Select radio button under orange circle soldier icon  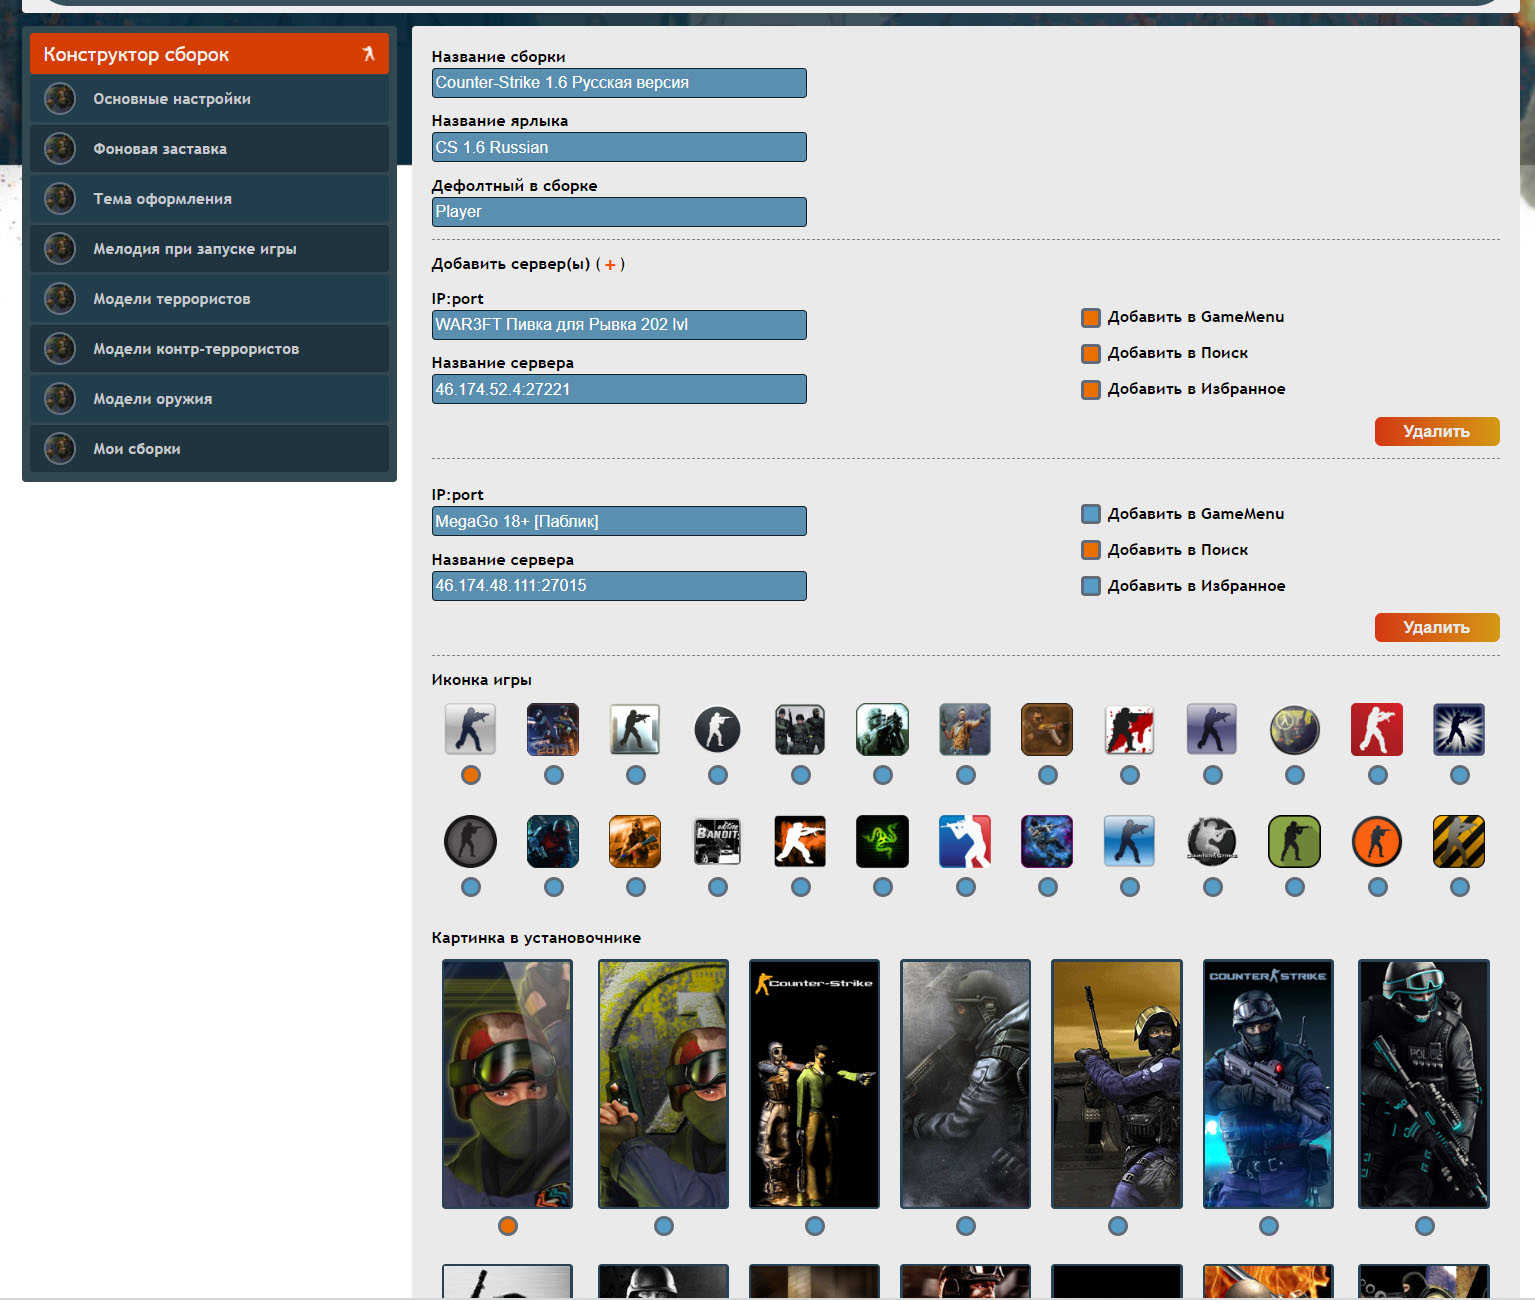(x=1378, y=887)
